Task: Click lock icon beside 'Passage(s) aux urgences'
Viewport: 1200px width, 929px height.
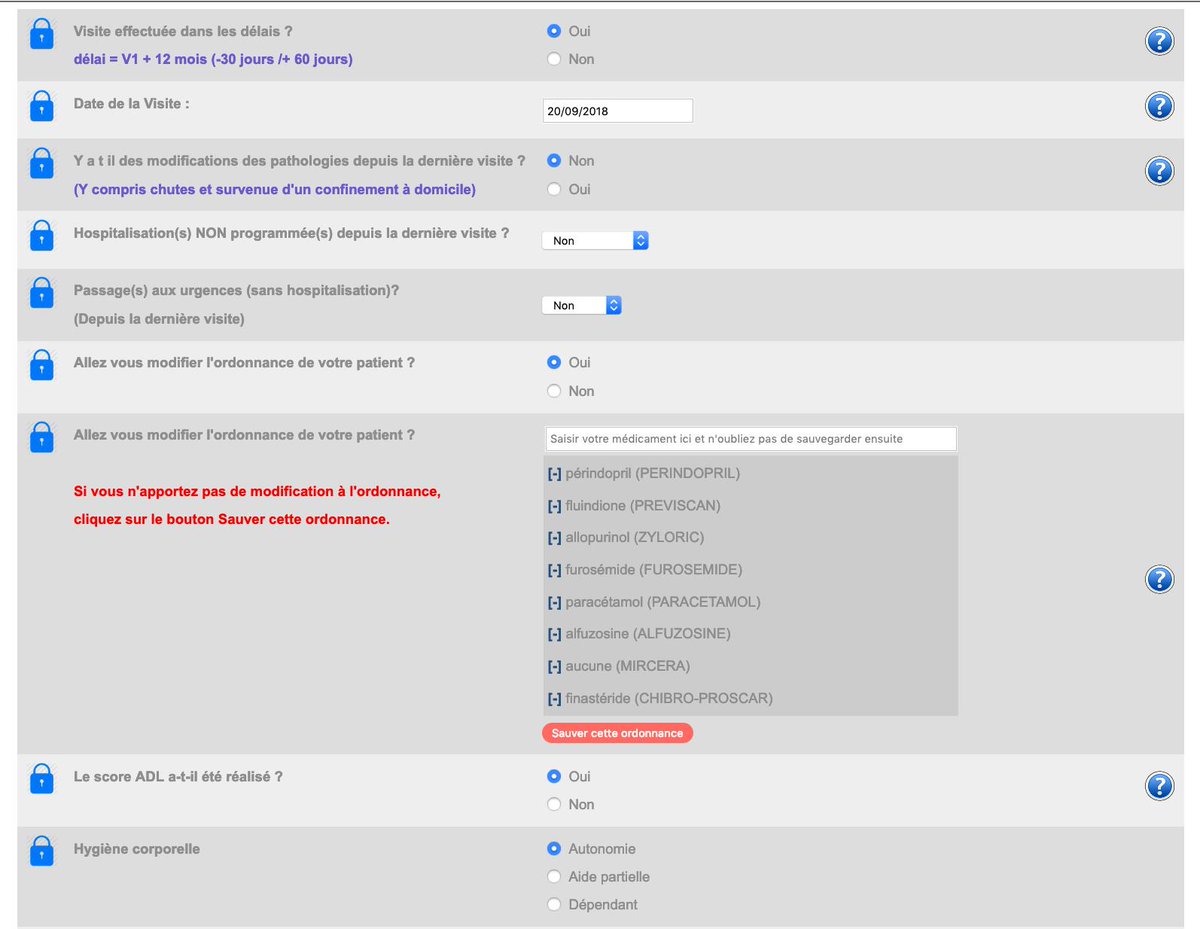Action: [41, 293]
